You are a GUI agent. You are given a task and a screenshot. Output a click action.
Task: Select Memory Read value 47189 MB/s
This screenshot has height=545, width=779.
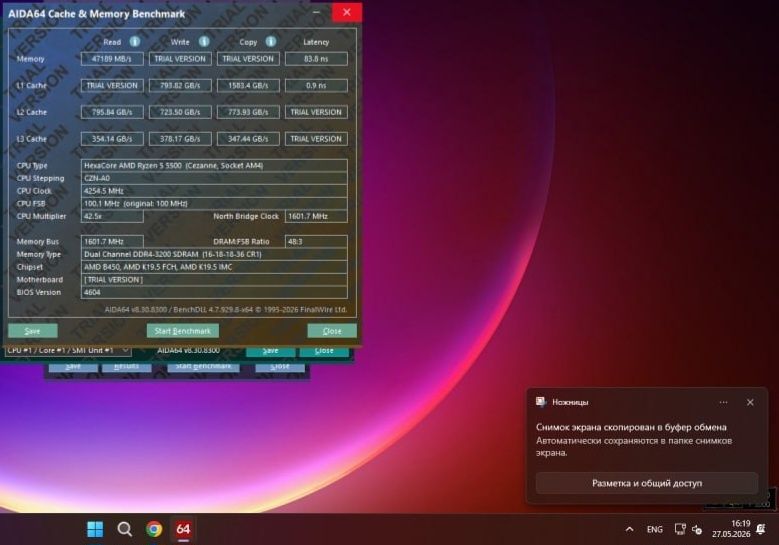coord(112,59)
